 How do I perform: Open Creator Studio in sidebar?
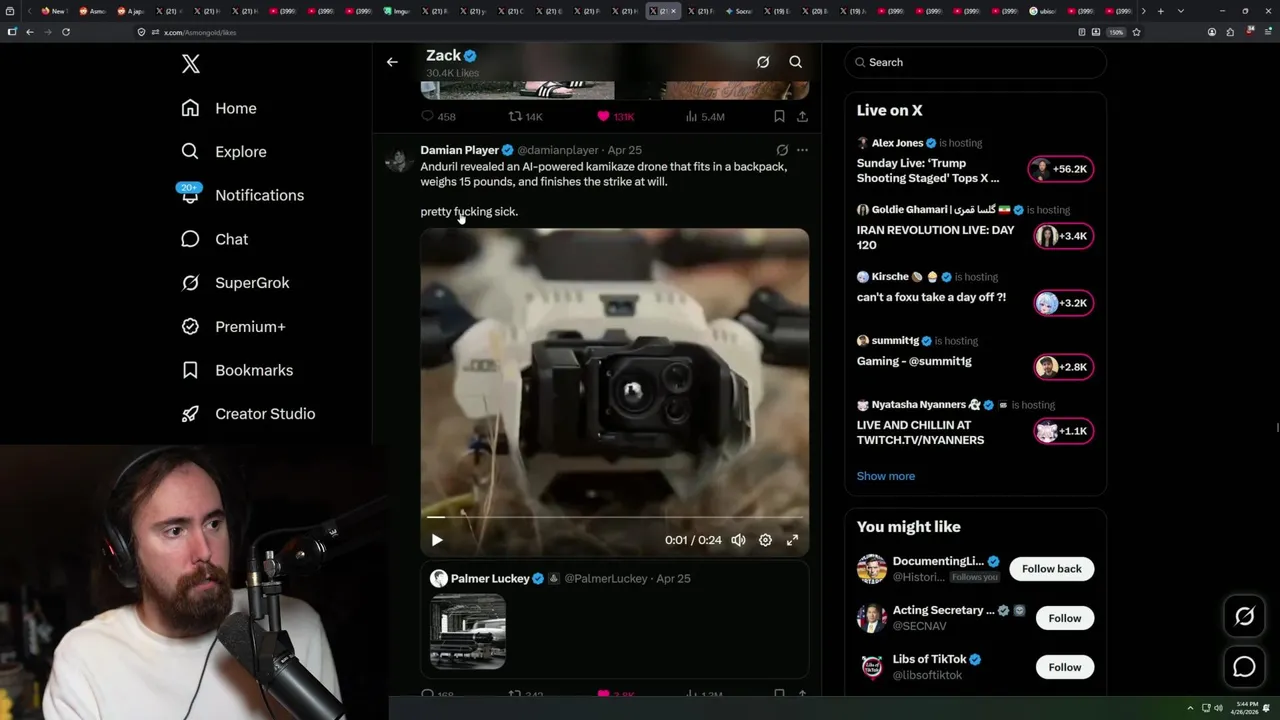pyautogui.click(x=248, y=414)
